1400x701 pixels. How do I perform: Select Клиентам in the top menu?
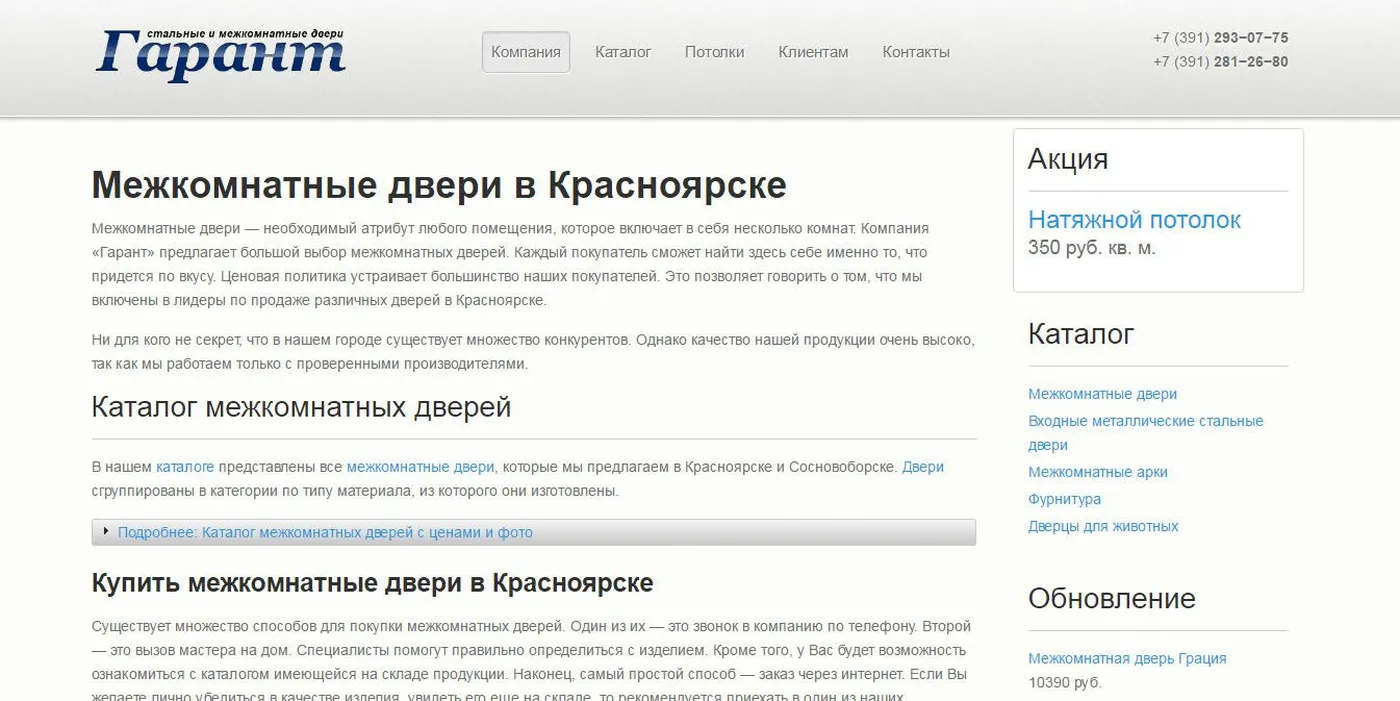click(813, 52)
